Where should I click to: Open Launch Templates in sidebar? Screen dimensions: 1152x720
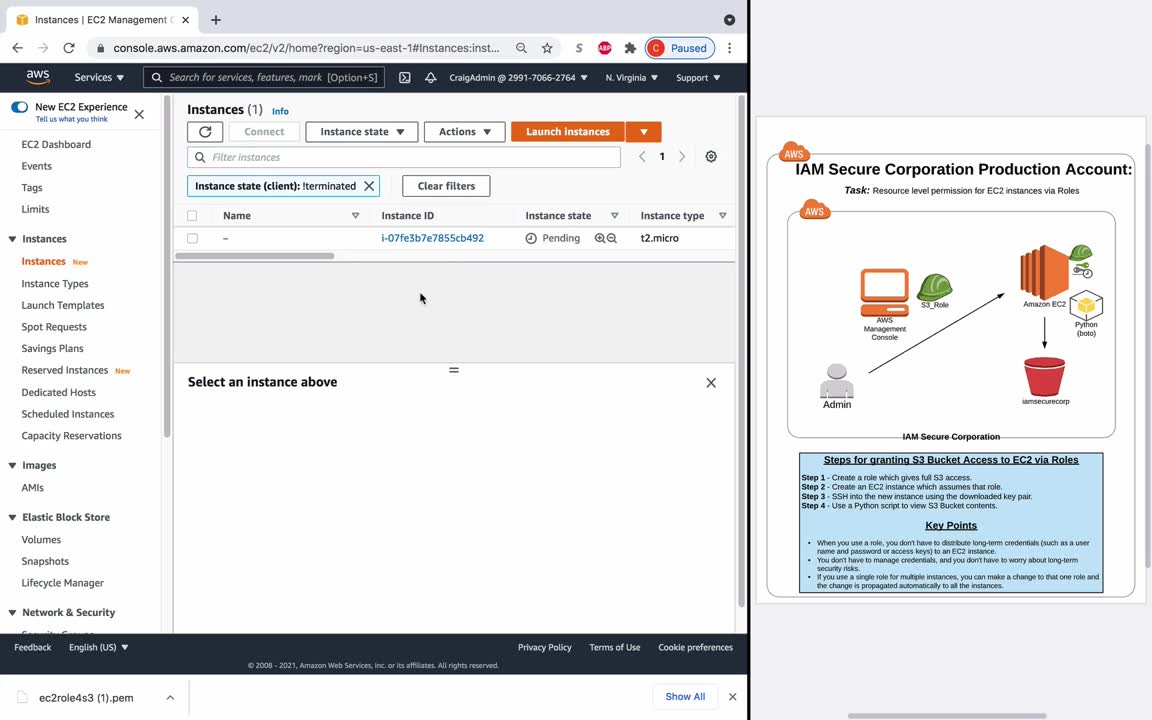pos(62,305)
